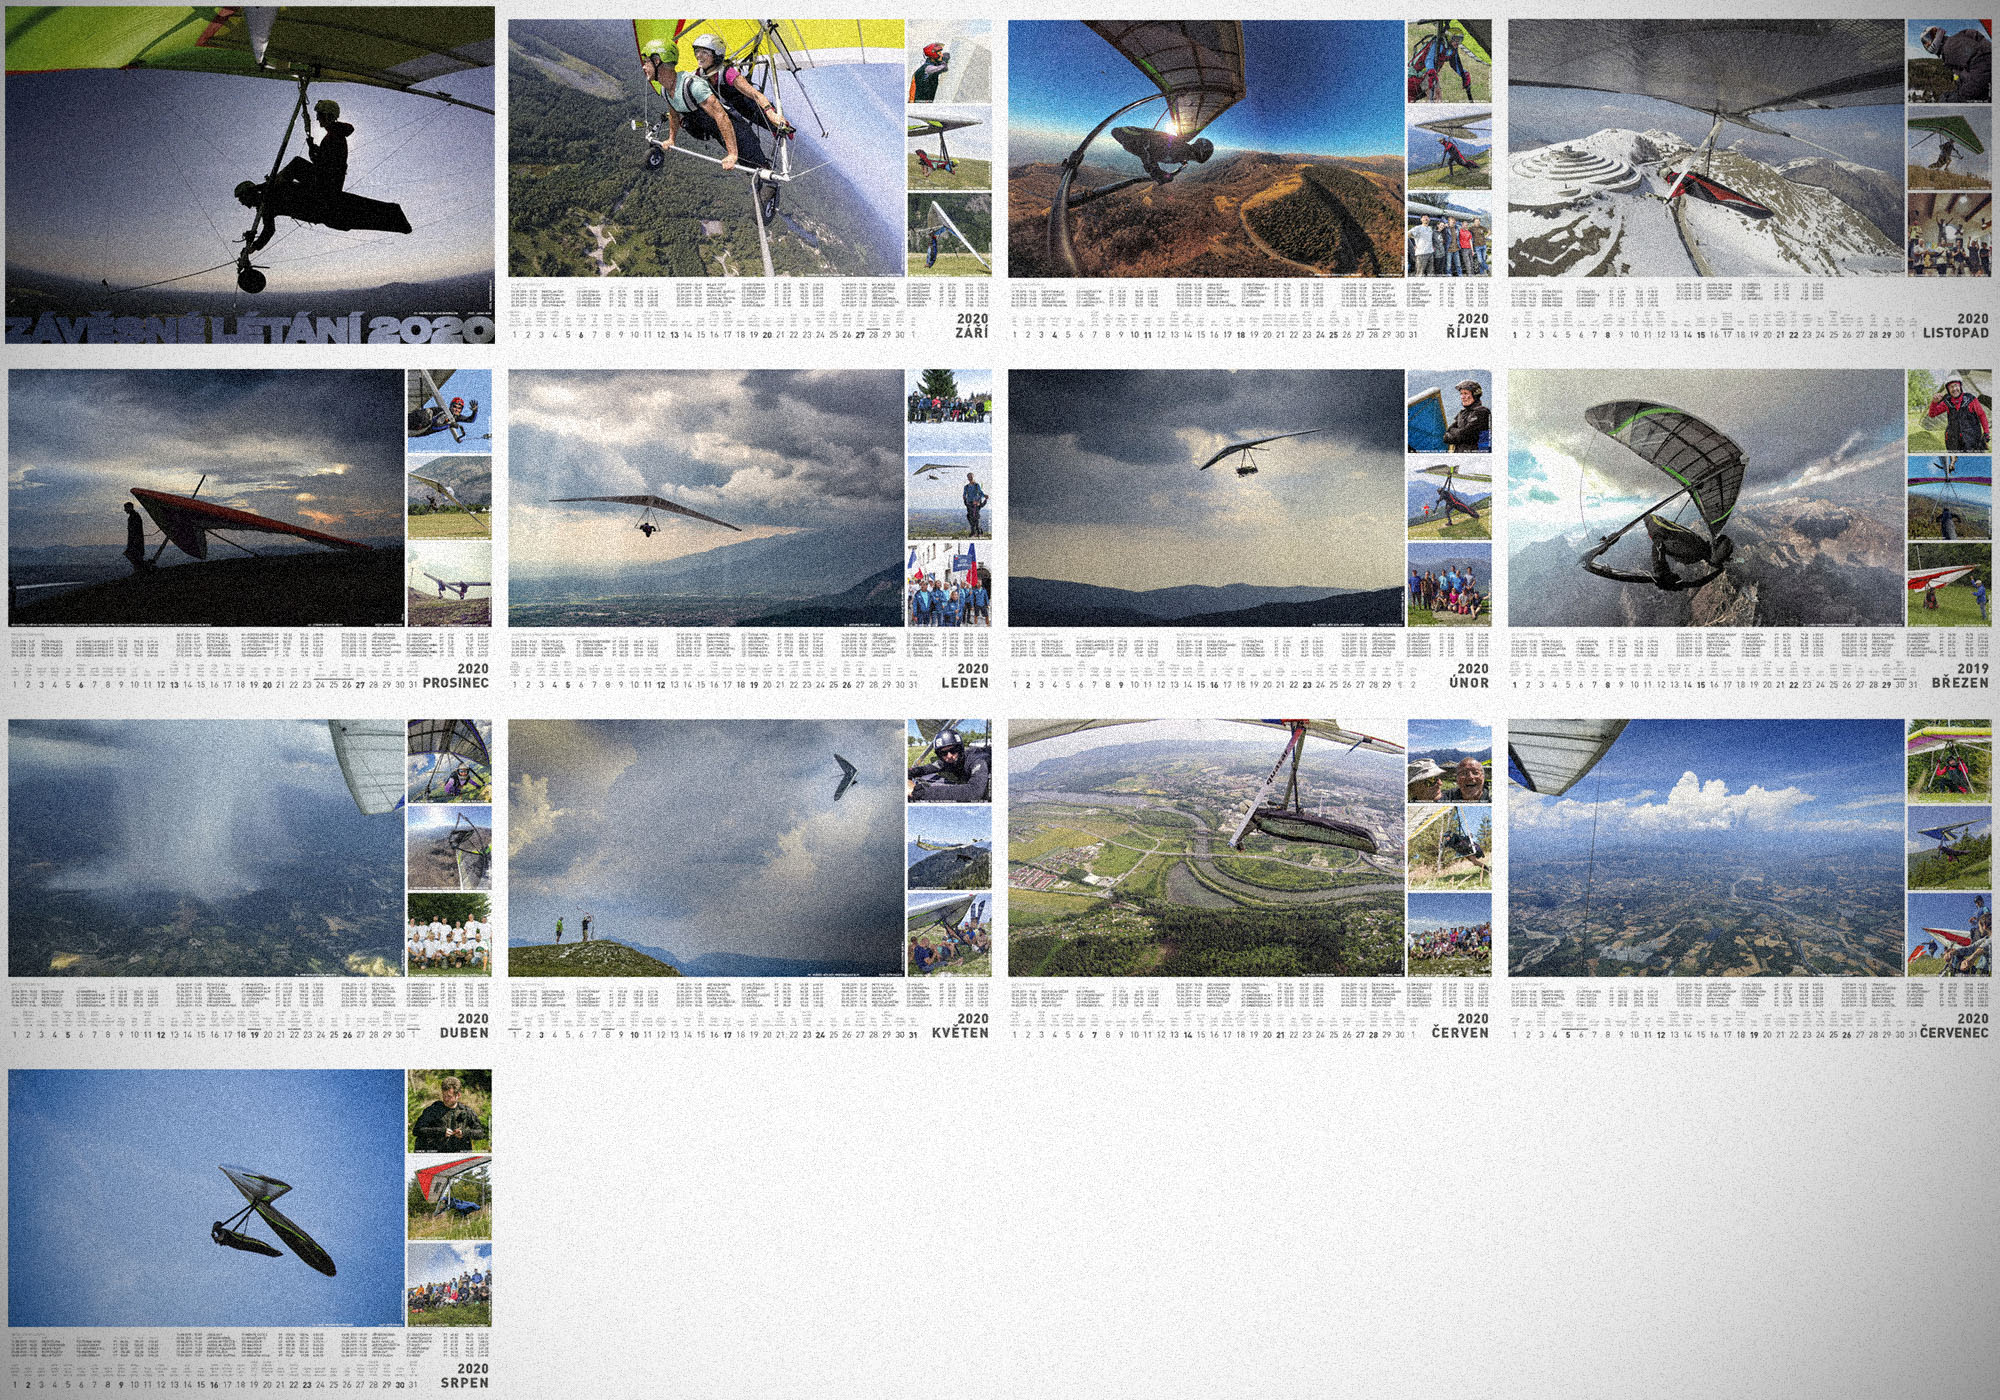
Task: Click the Červen smiling man with hat photo
Action: point(1449,761)
